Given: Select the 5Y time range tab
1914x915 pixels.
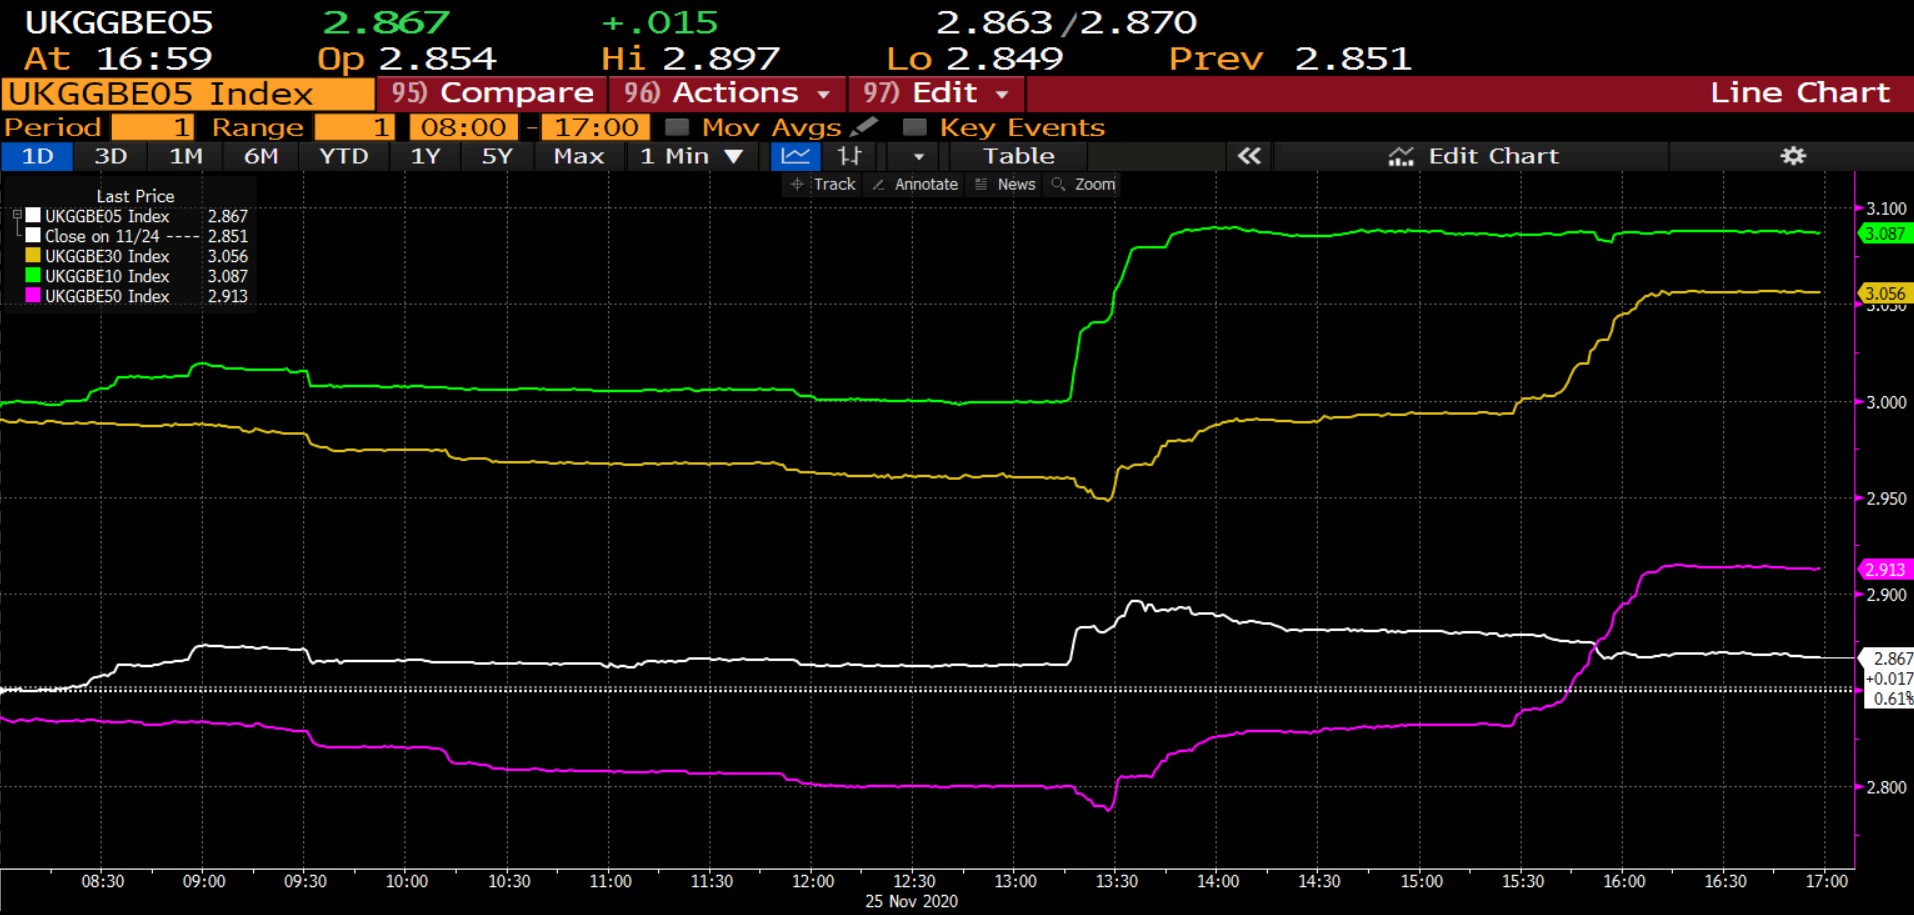Looking at the screenshot, I should coord(496,156).
